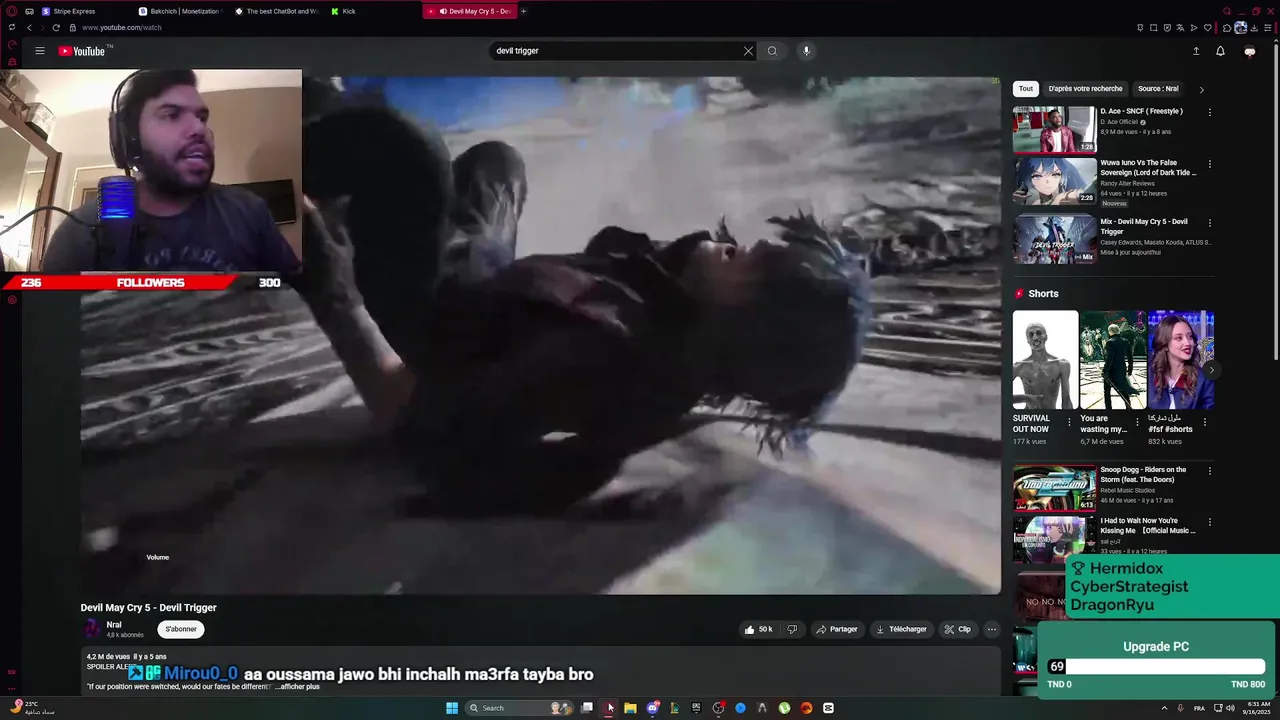Switch to the Kick tab
The height and width of the screenshot is (720, 1280).
click(x=372, y=11)
